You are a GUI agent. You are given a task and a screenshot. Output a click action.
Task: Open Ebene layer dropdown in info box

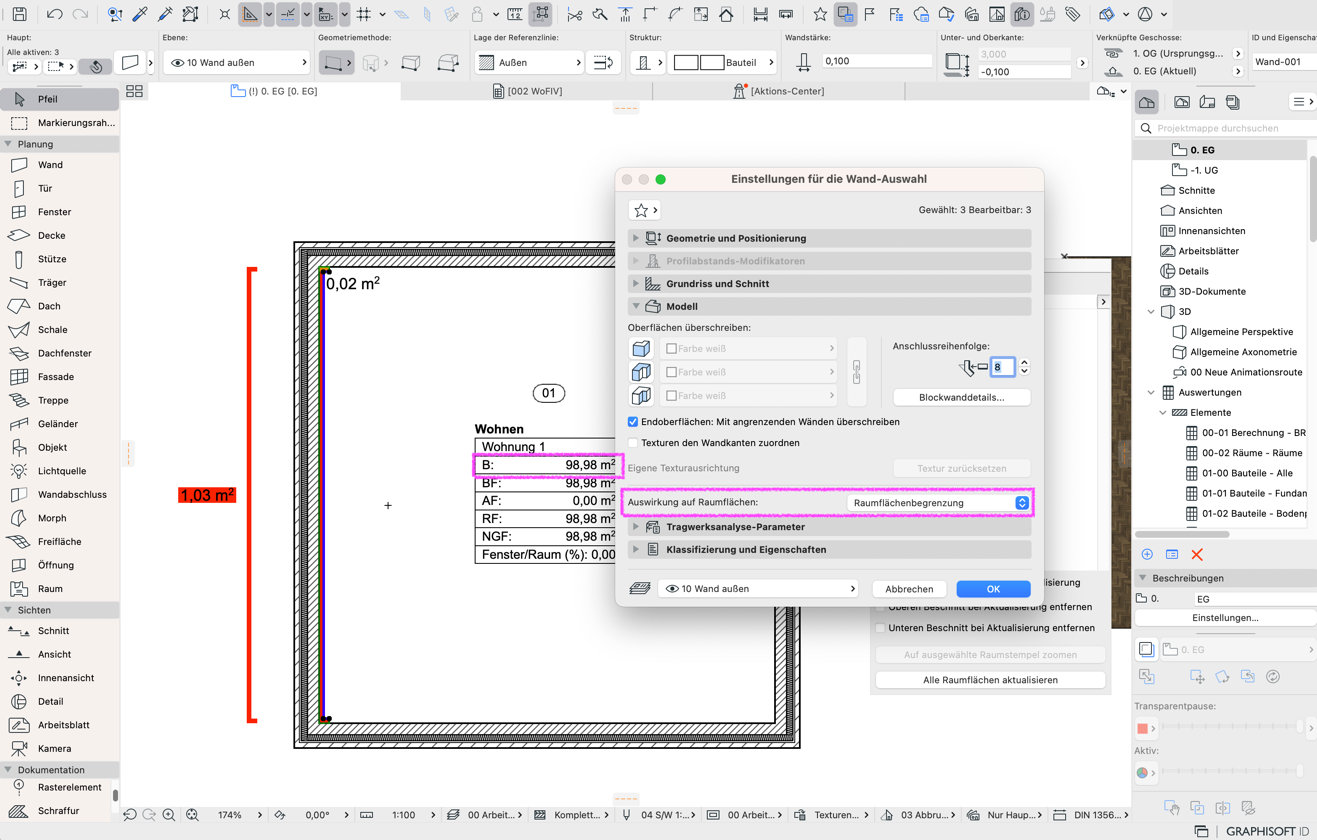click(237, 62)
